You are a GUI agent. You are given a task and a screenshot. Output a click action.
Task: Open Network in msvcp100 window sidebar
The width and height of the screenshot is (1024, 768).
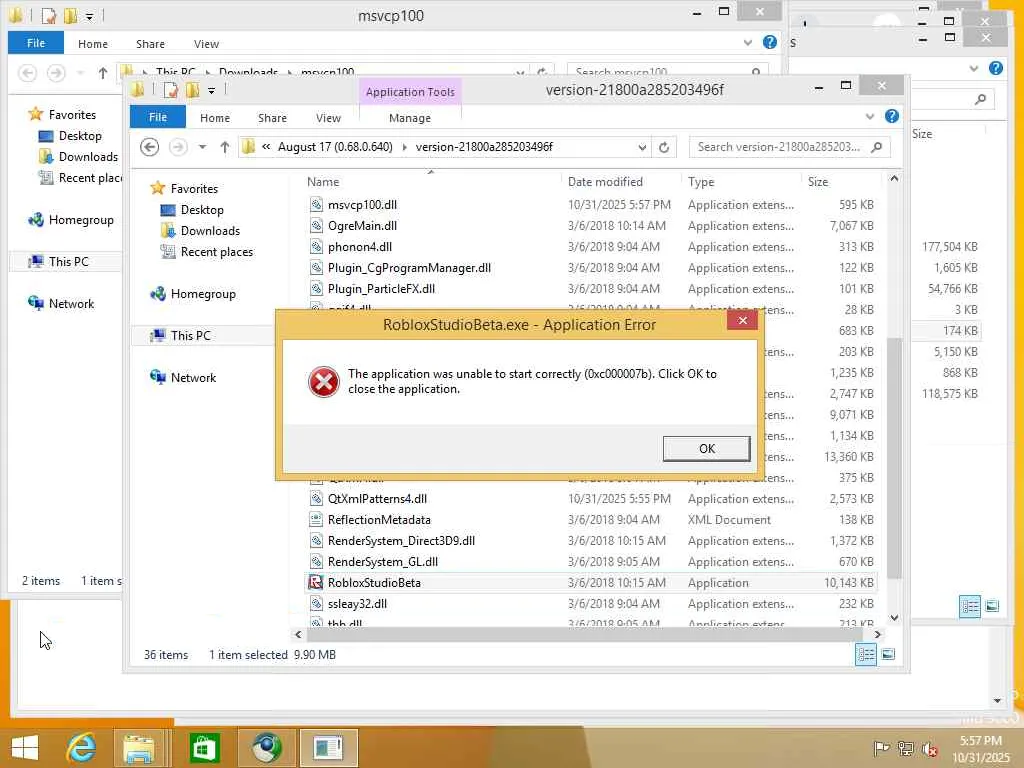71,304
